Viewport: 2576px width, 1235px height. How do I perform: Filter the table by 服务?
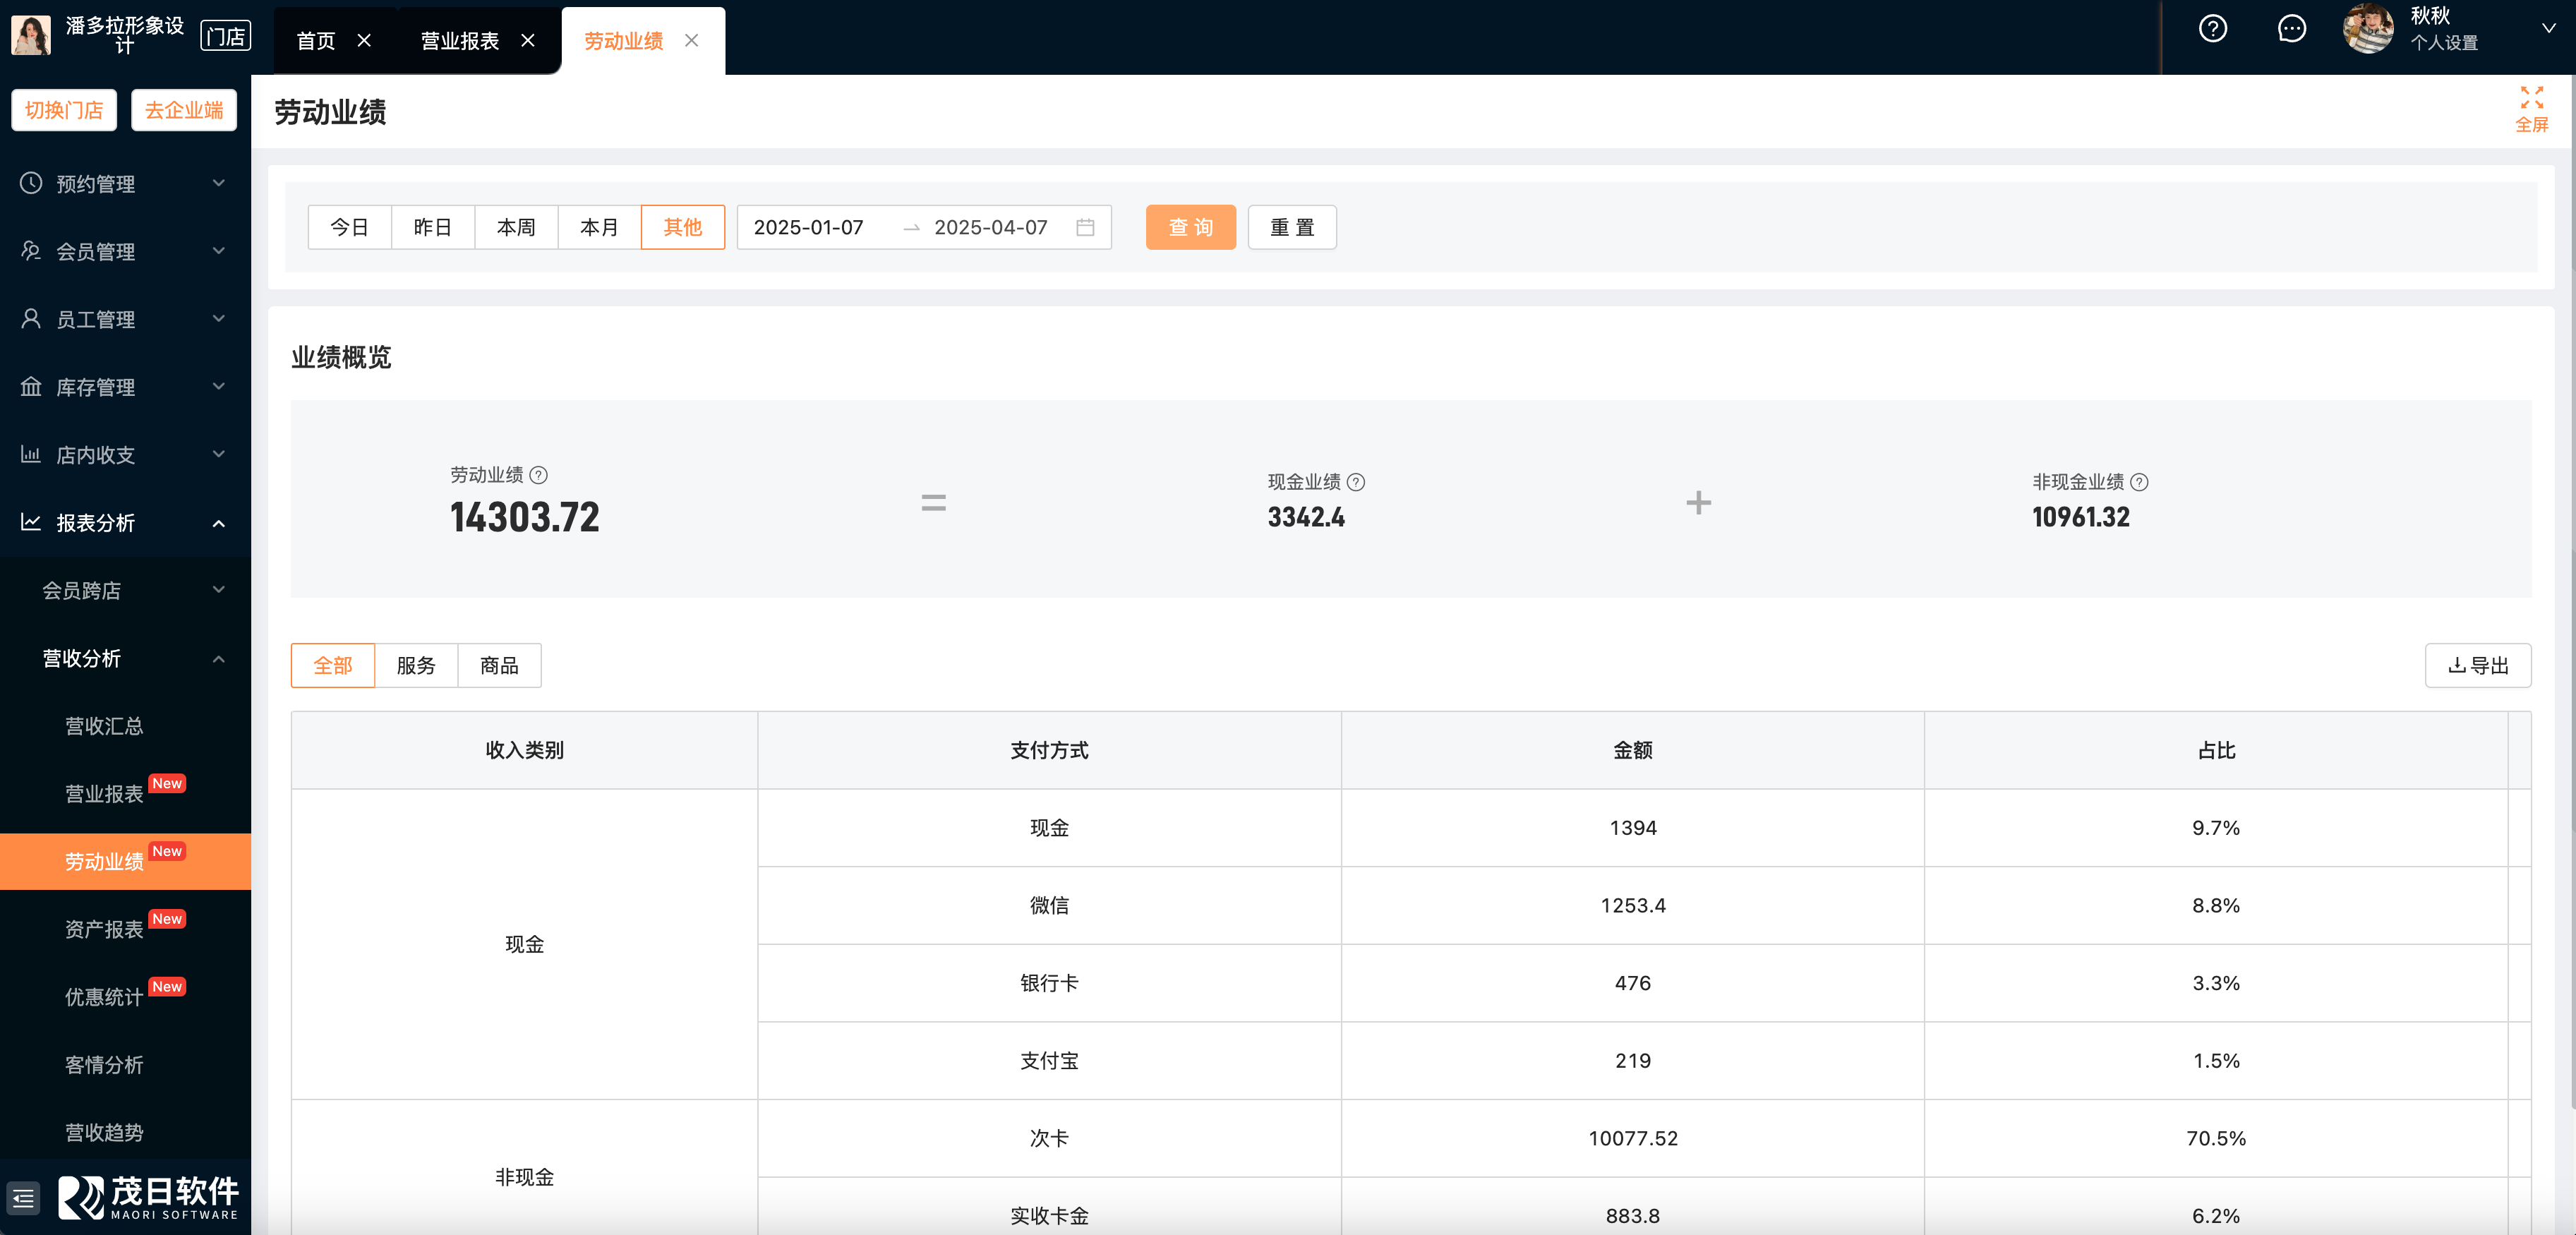[416, 665]
